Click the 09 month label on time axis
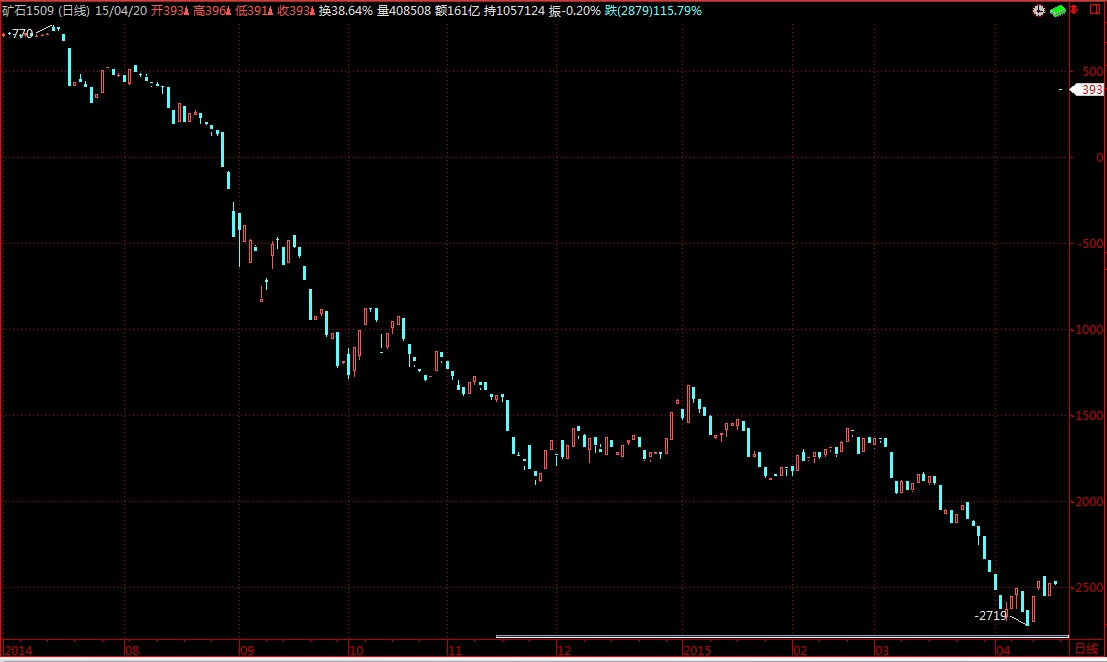 tap(247, 649)
